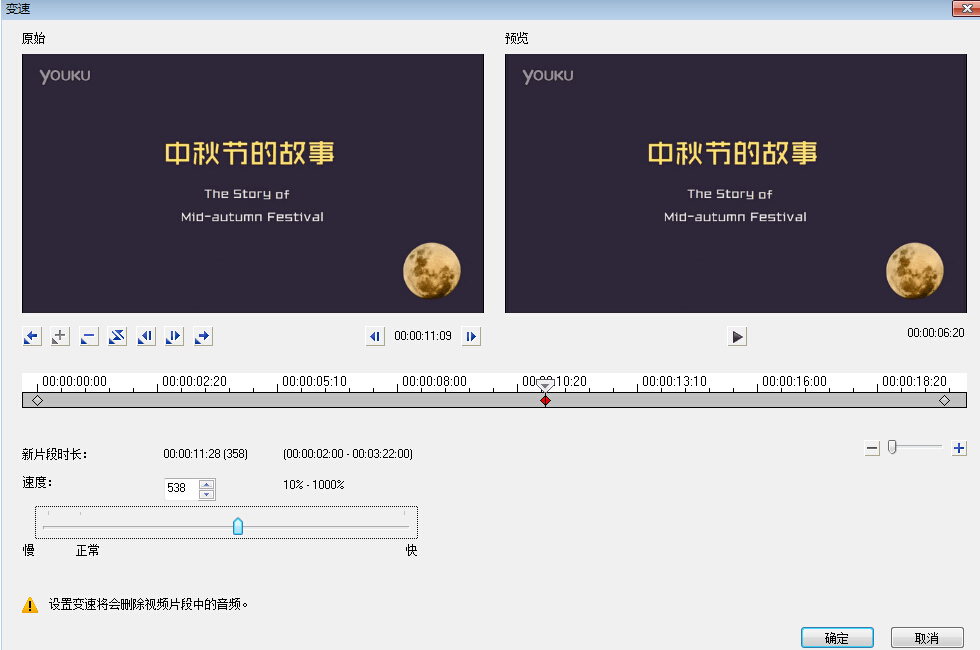Select the start keyframe diamond on timeline
The width and height of the screenshot is (980, 650).
pyautogui.click(x=37, y=400)
